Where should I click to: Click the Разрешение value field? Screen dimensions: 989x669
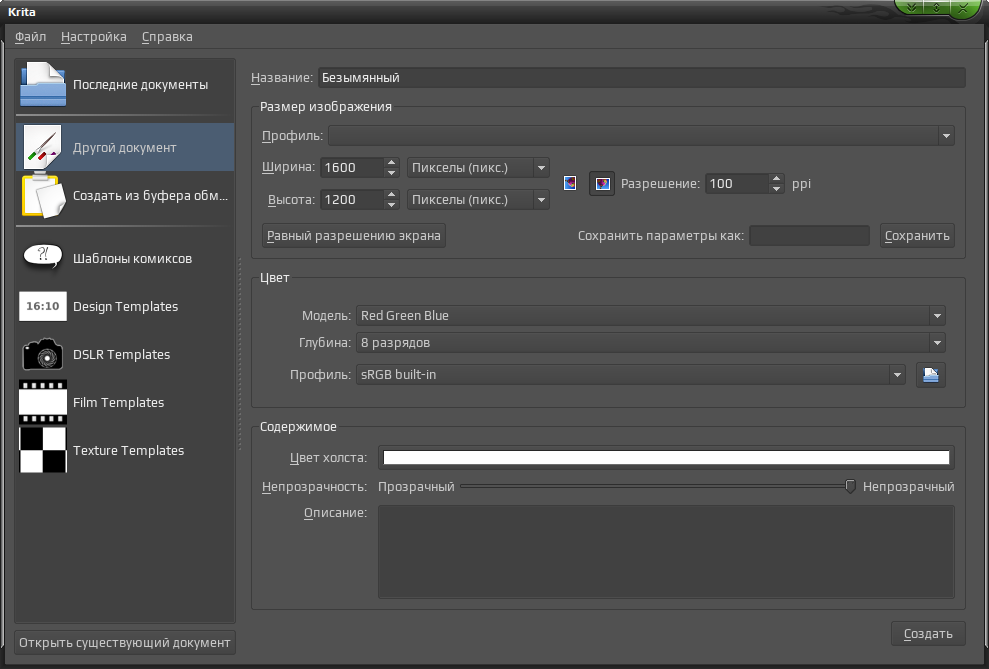pyautogui.click(x=737, y=184)
